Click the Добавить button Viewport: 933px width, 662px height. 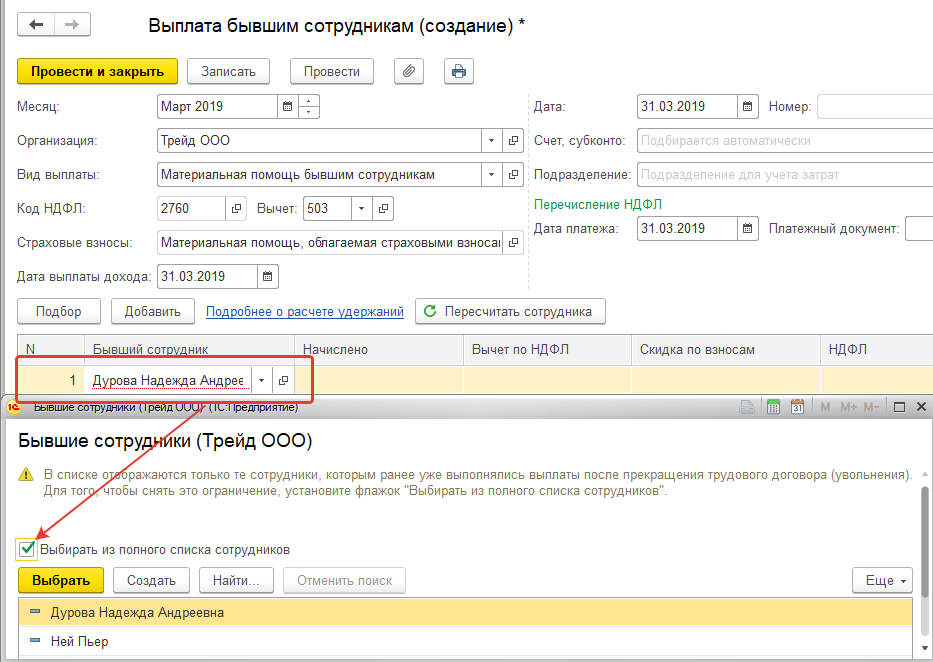153,312
